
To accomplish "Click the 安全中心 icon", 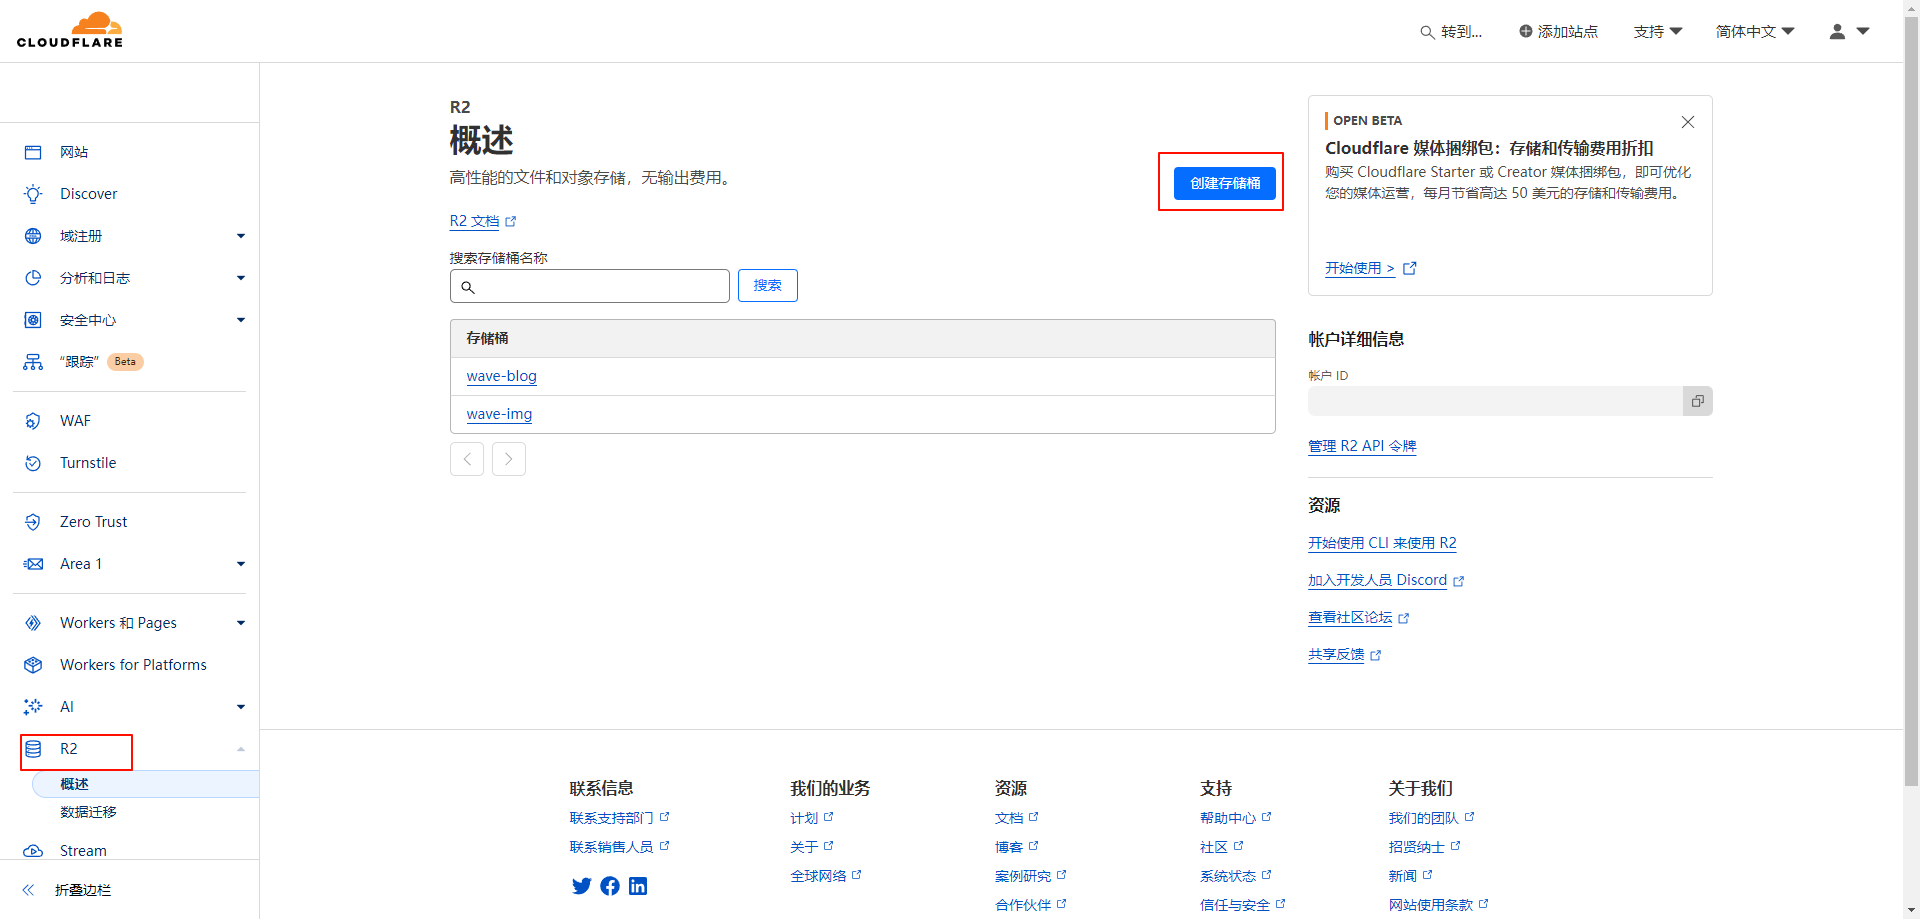I will coord(33,320).
